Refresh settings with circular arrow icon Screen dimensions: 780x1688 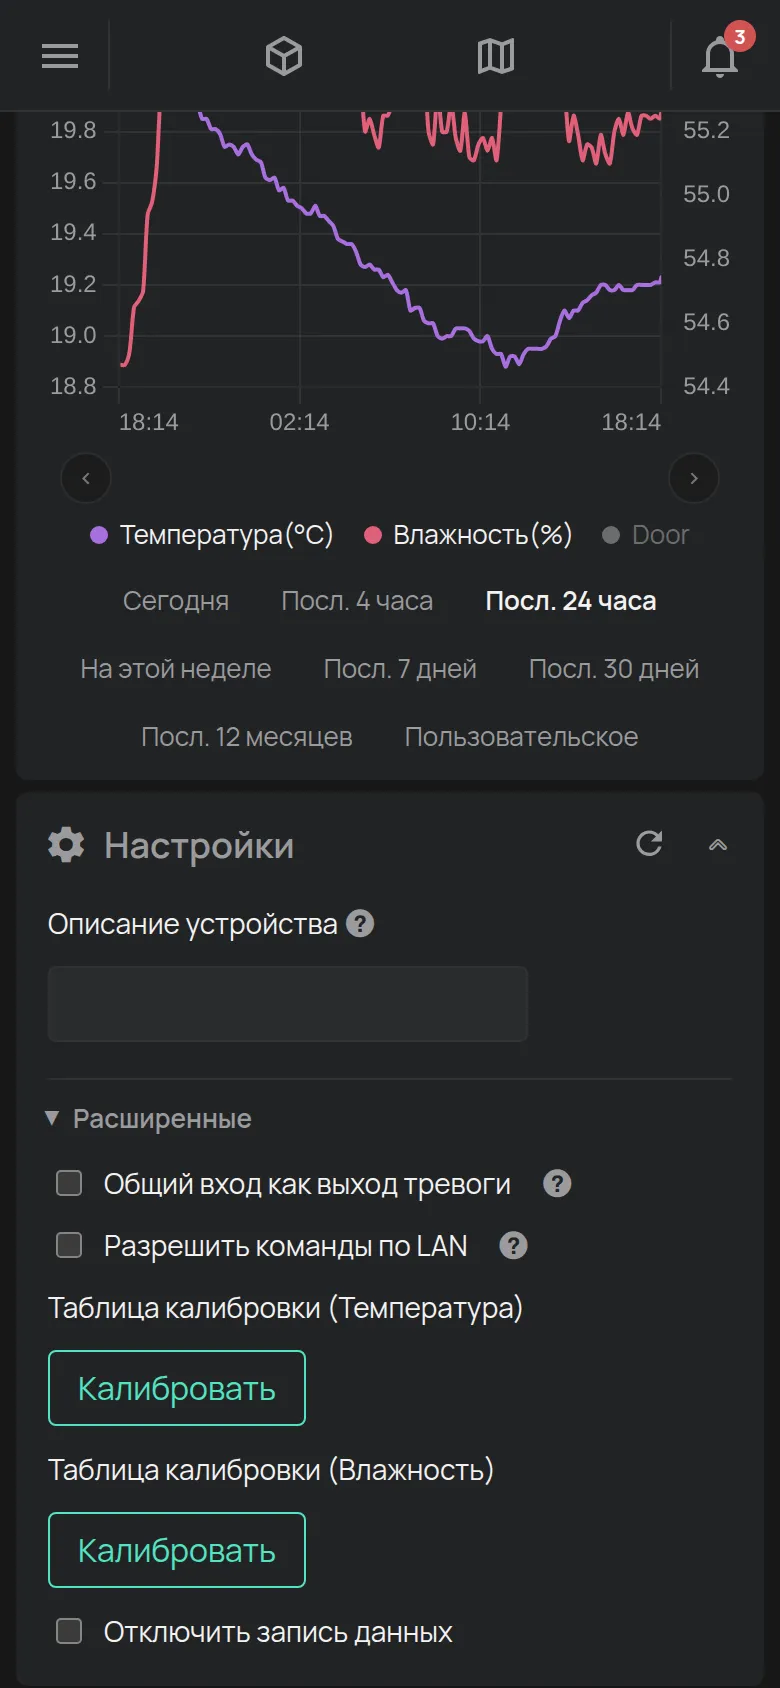click(649, 843)
